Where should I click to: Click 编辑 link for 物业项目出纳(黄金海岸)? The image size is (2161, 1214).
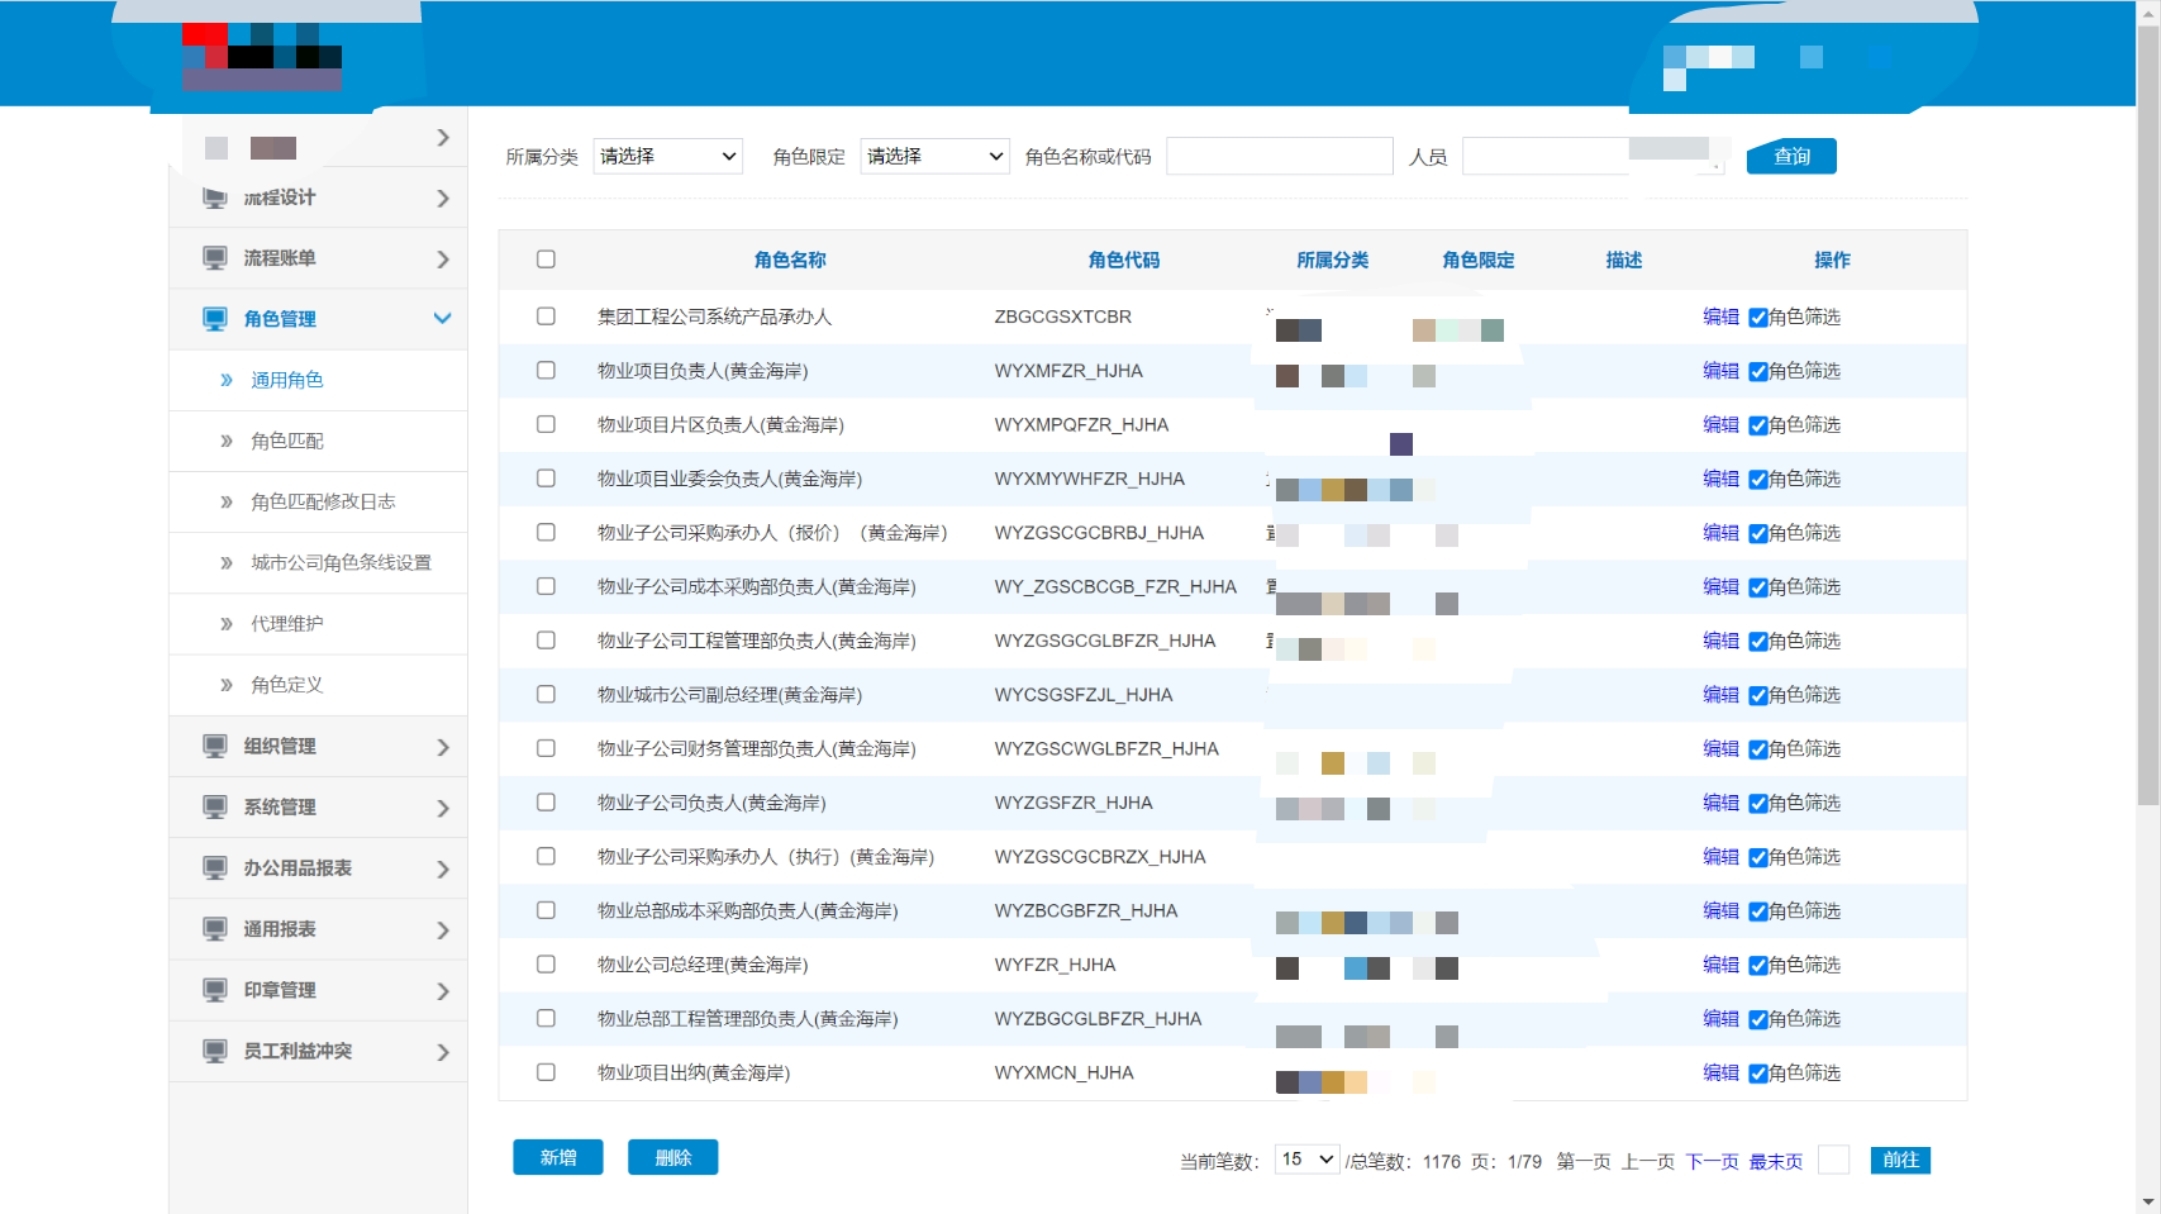click(1721, 1073)
